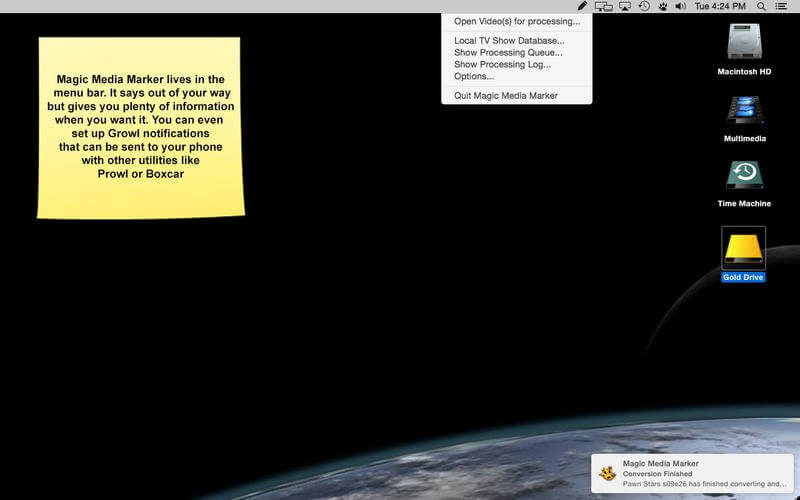This screenshot has width=800, height=500.
Task: Choose Quit Magic Media Marker
Action: tap(517, 95)
